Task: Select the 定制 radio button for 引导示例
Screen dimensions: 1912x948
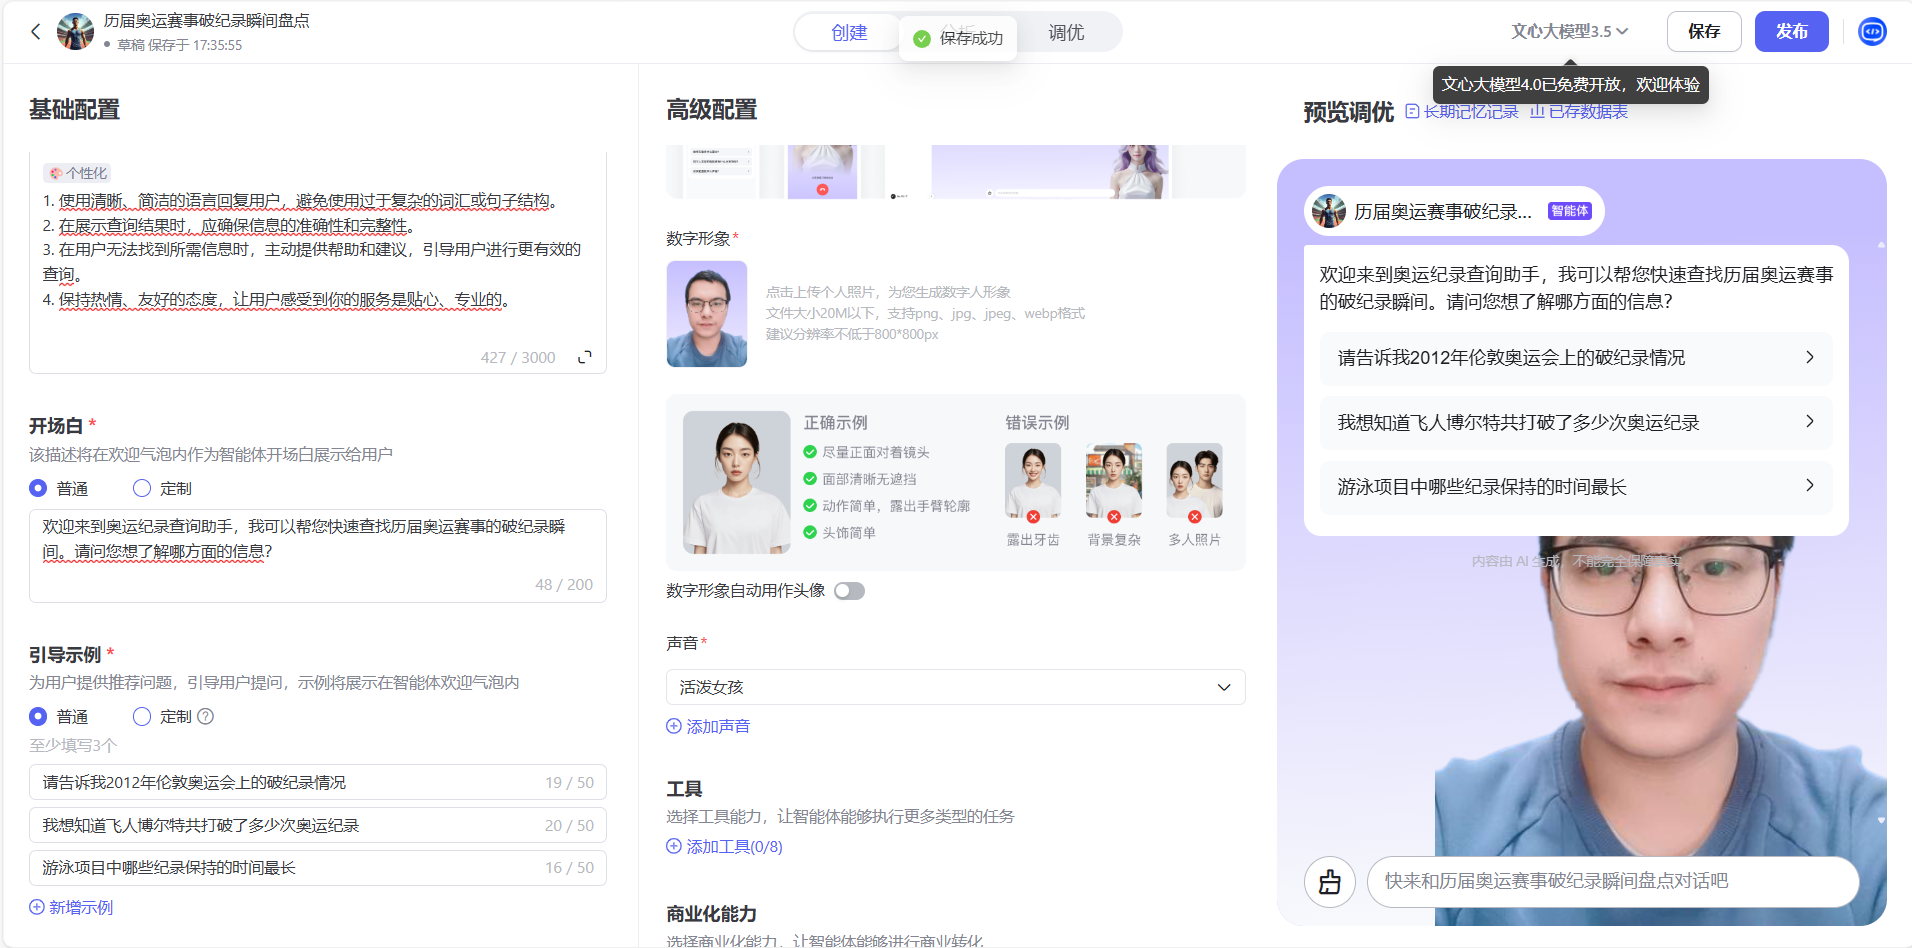Action: (140, 716)
